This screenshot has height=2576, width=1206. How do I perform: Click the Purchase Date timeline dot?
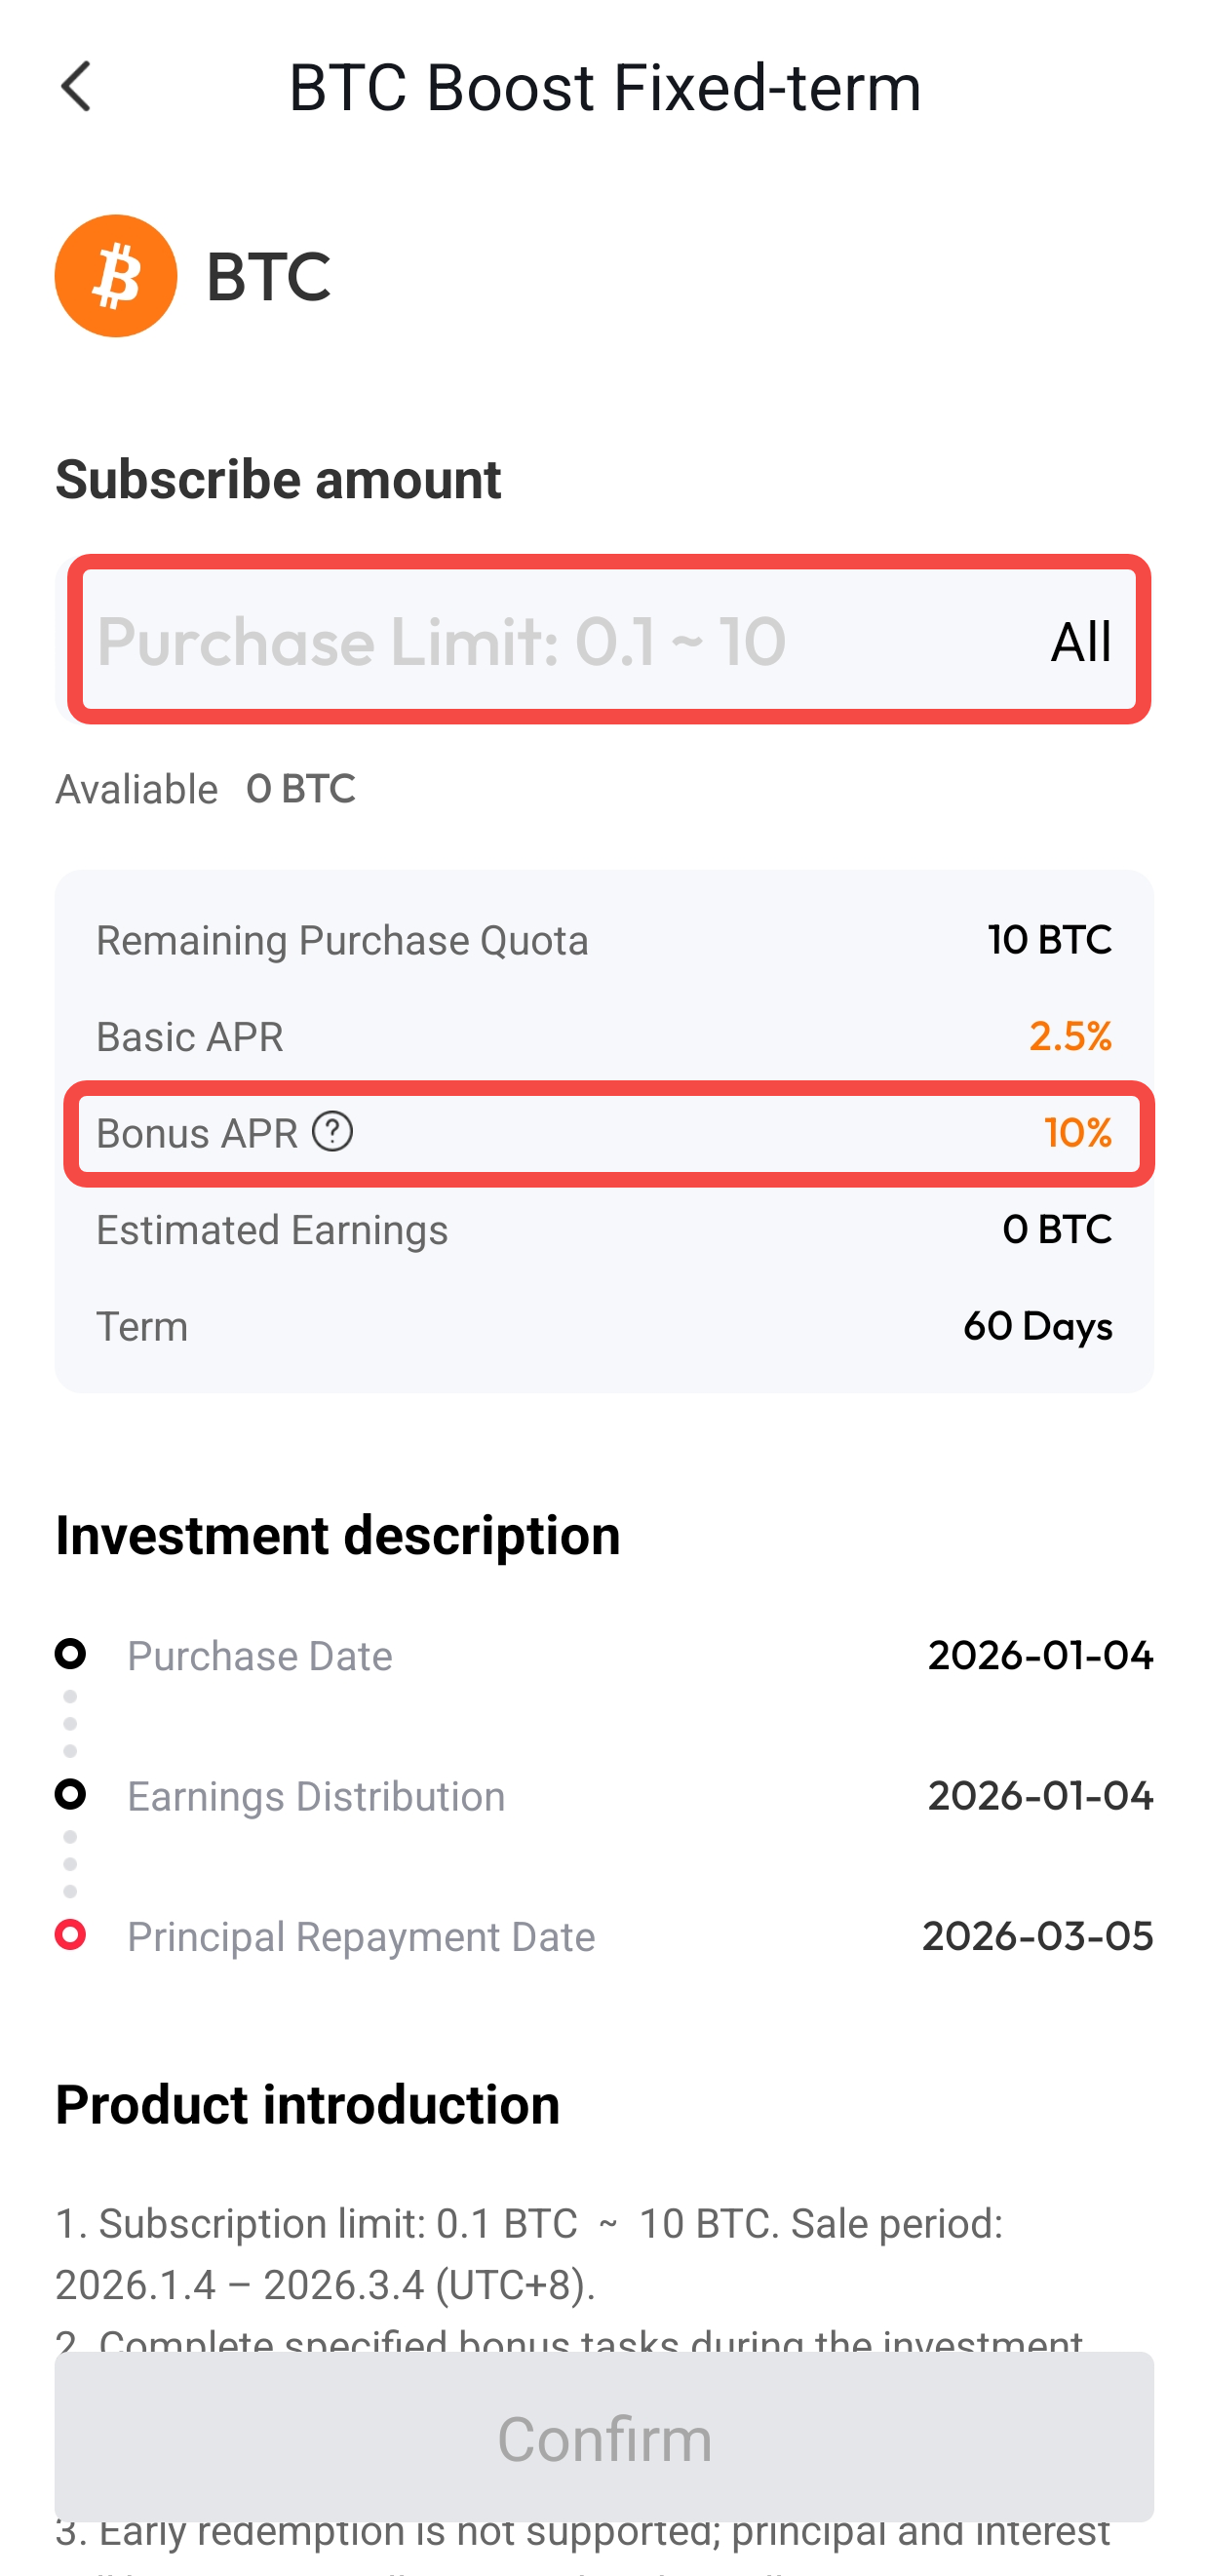click(x=70, y=1654)
